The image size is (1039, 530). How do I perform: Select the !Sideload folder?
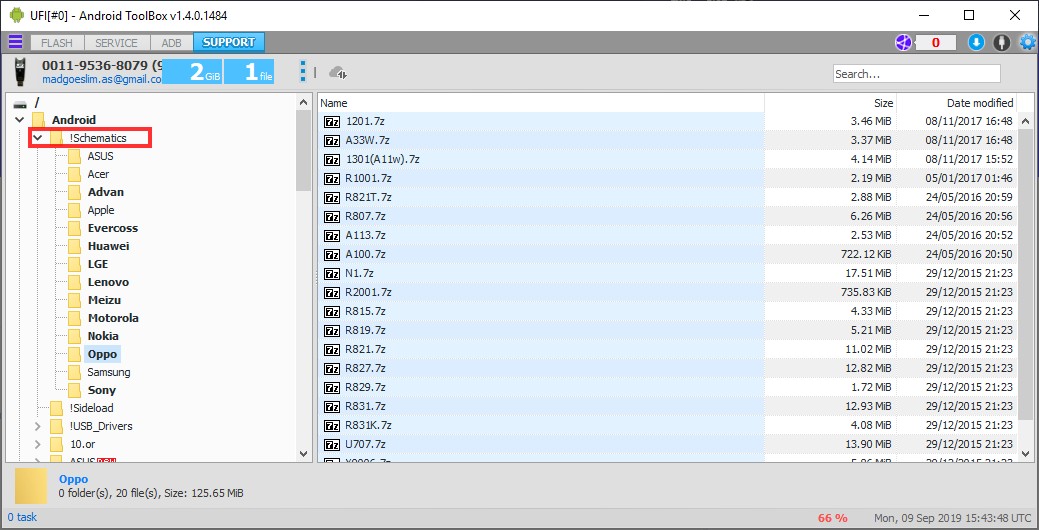[x=91, y=407]
